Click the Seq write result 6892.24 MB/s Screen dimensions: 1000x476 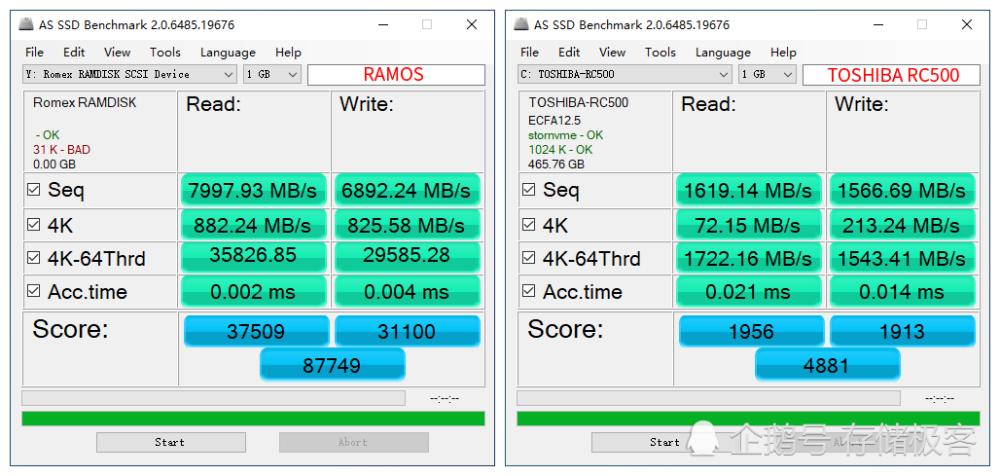(407, 190)
